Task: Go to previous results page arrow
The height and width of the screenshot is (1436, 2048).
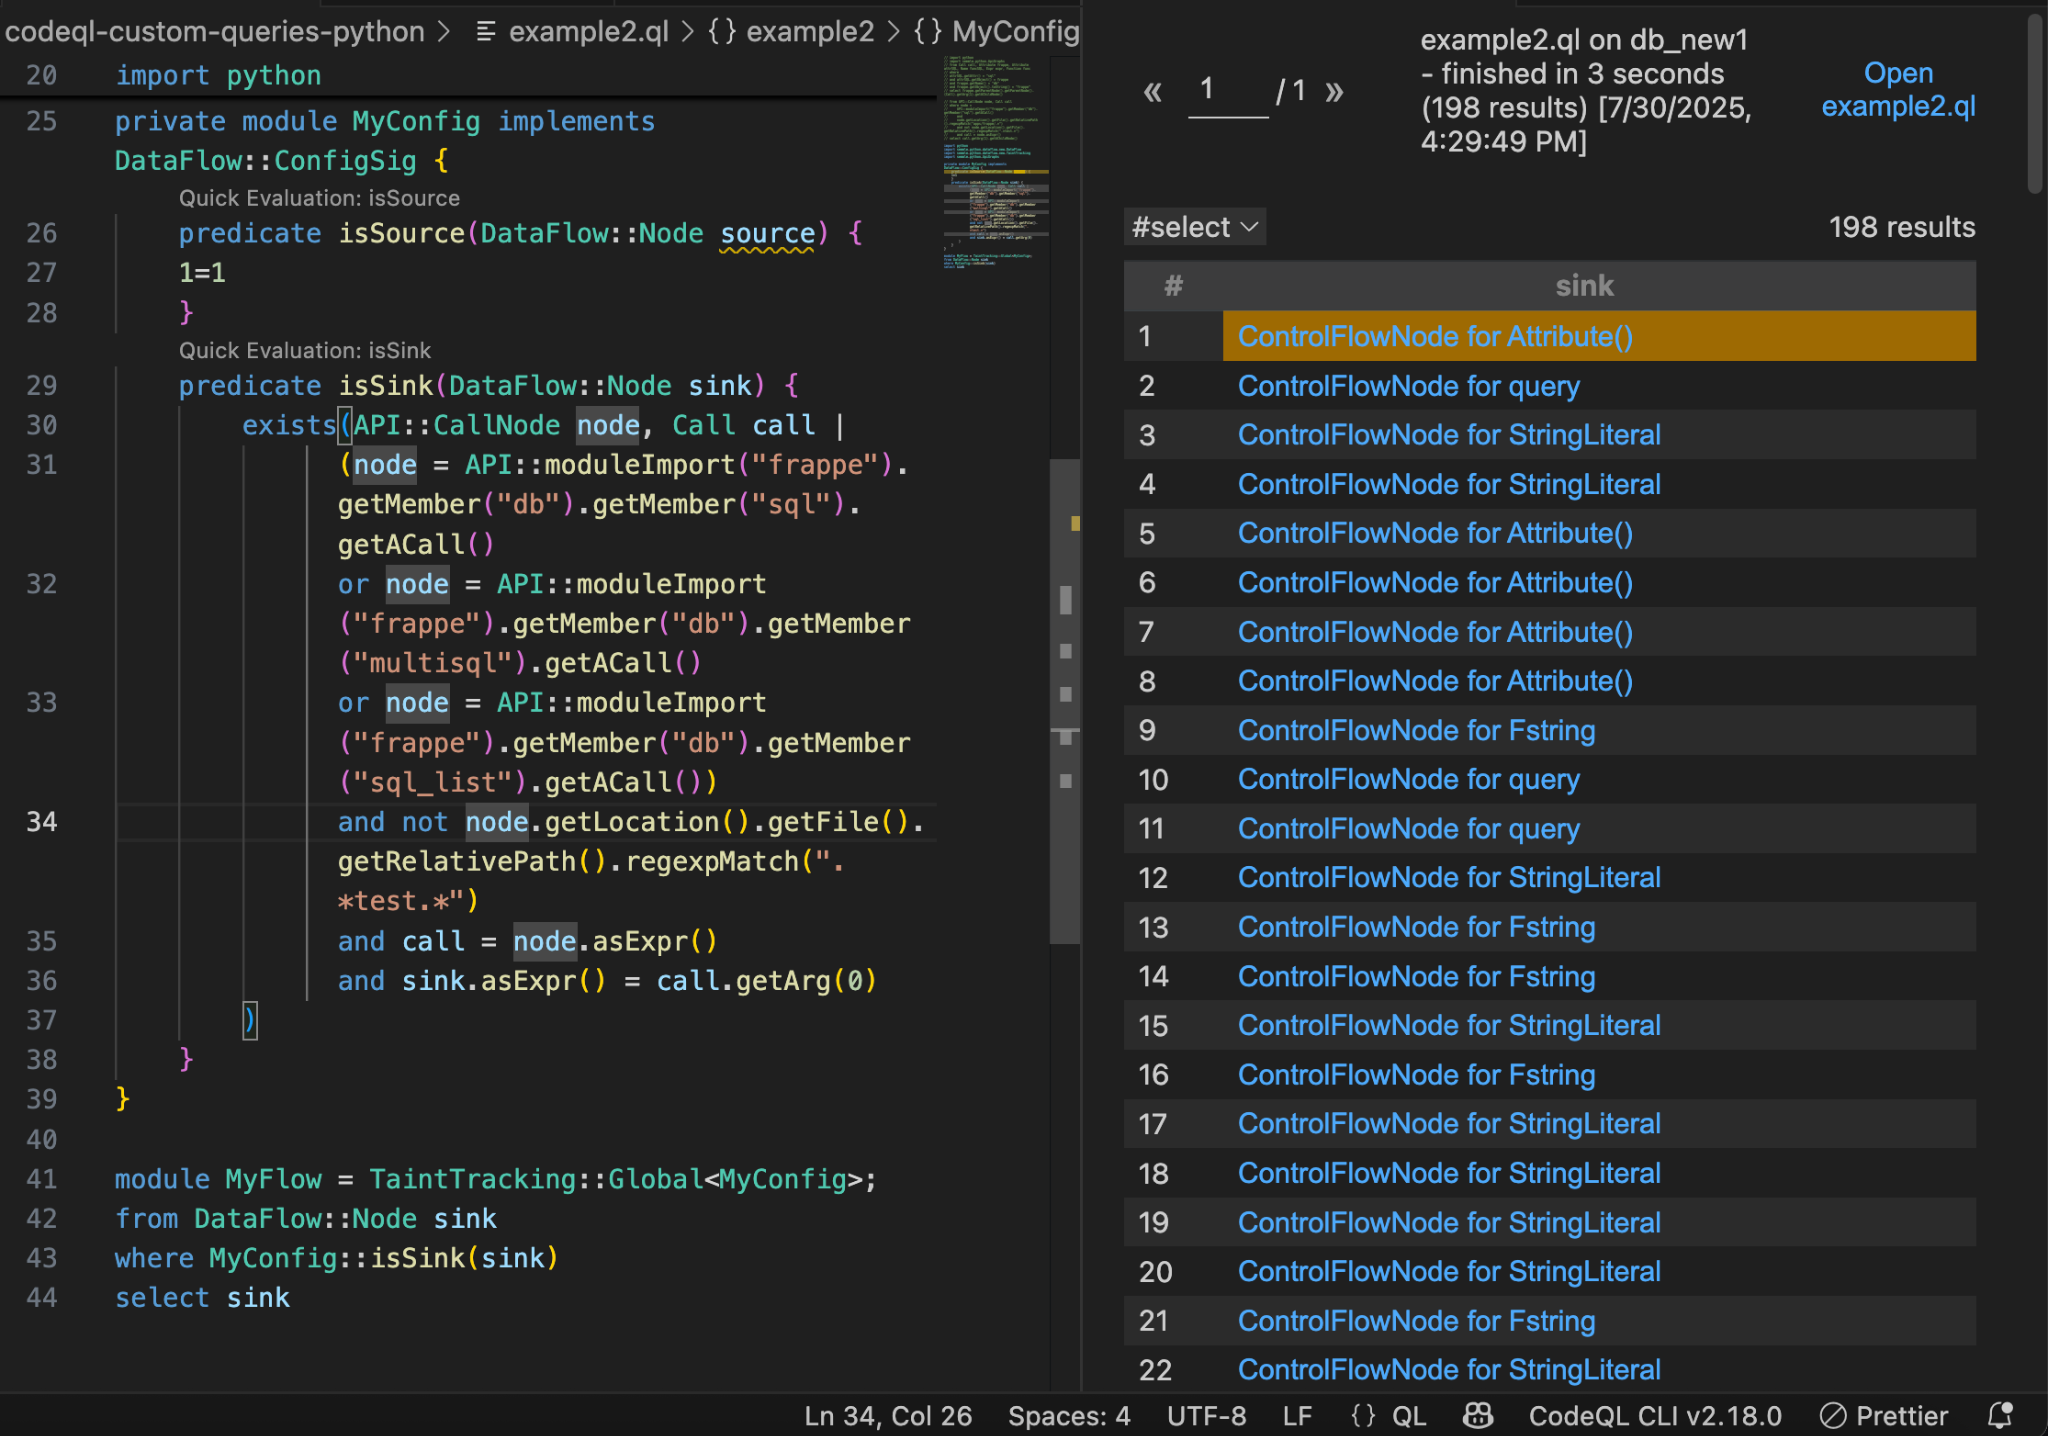Action: tap(1152, 92)
